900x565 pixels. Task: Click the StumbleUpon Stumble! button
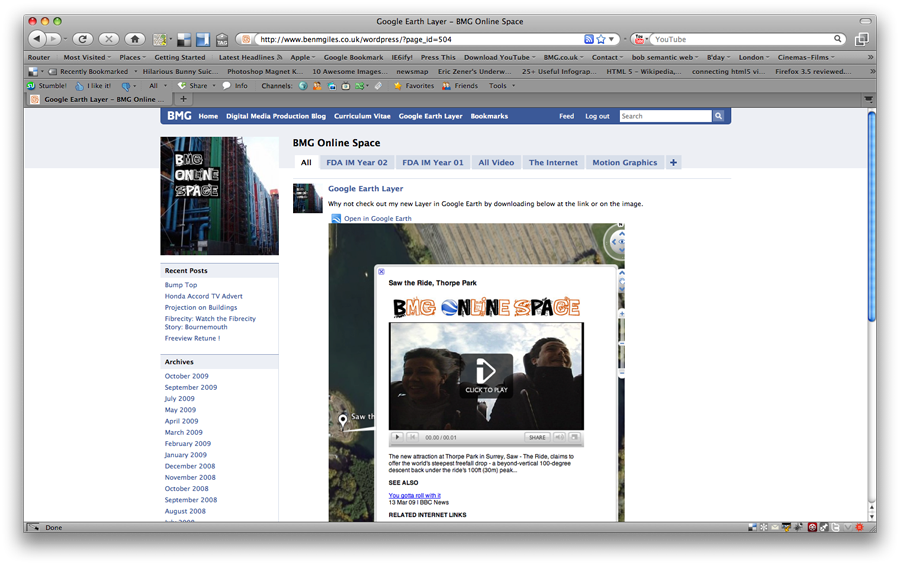click(x=47, y=86)
